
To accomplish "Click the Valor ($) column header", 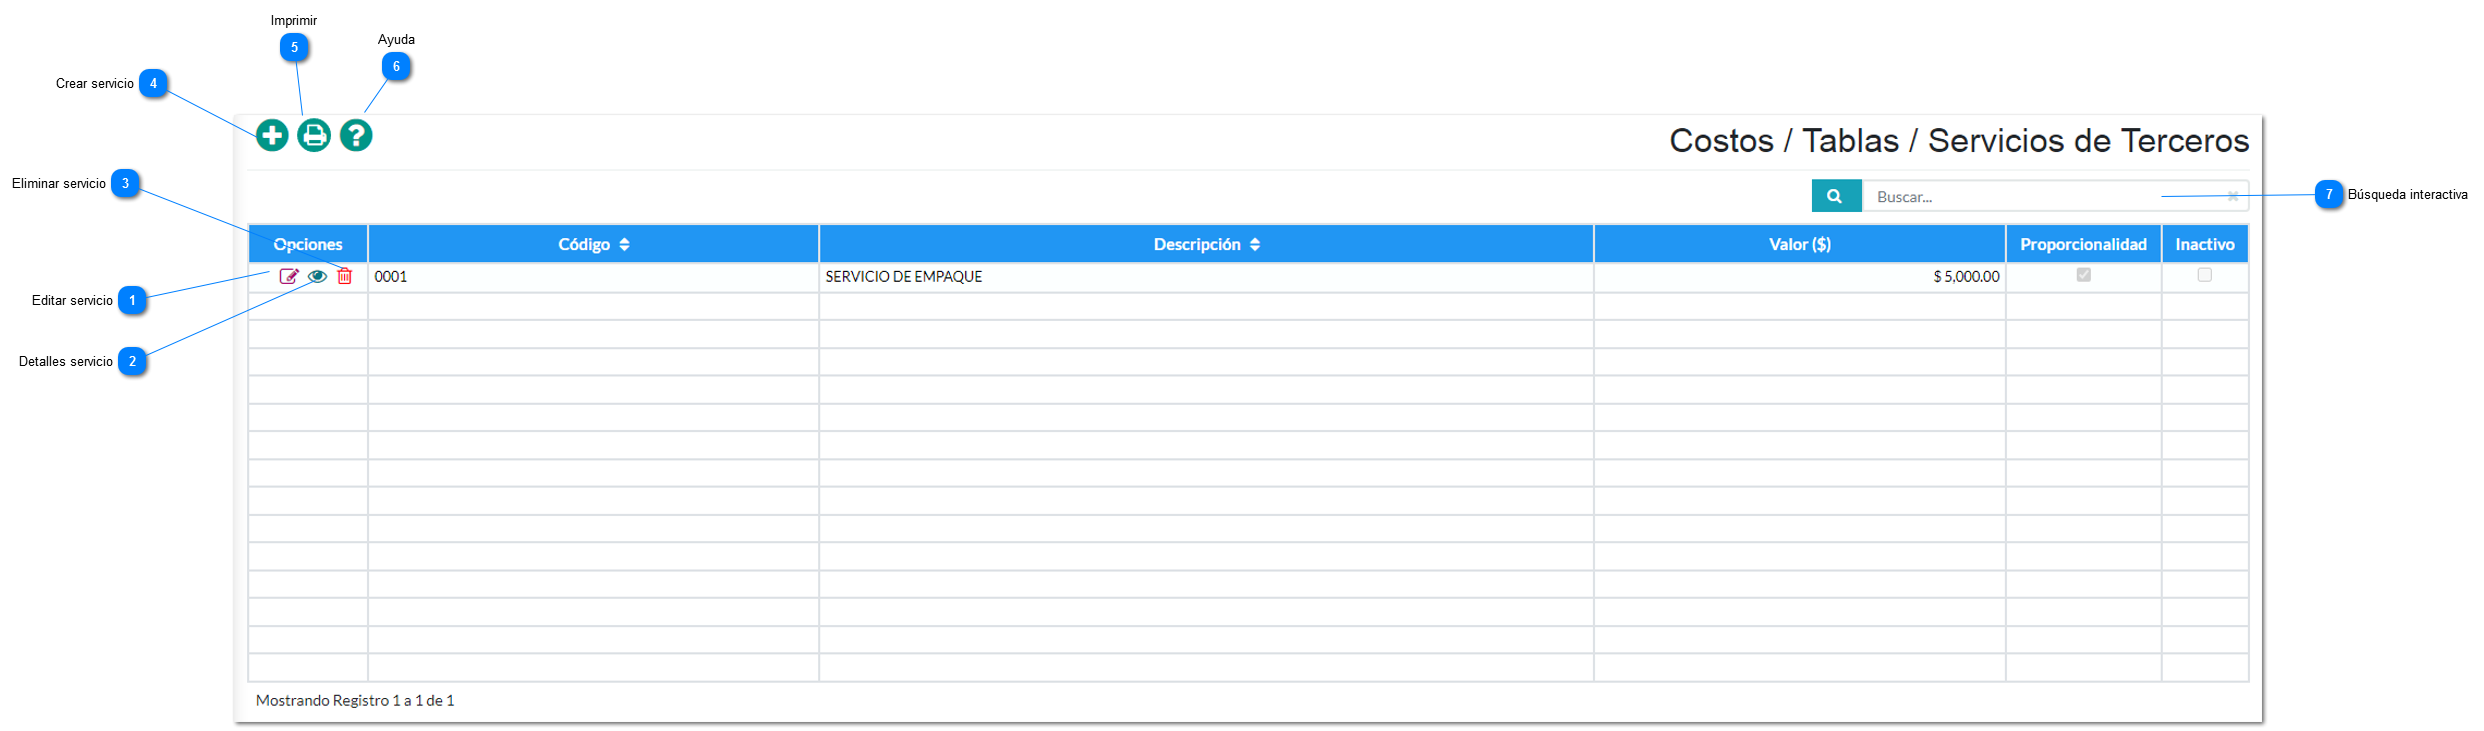I will coord(1800,244).
